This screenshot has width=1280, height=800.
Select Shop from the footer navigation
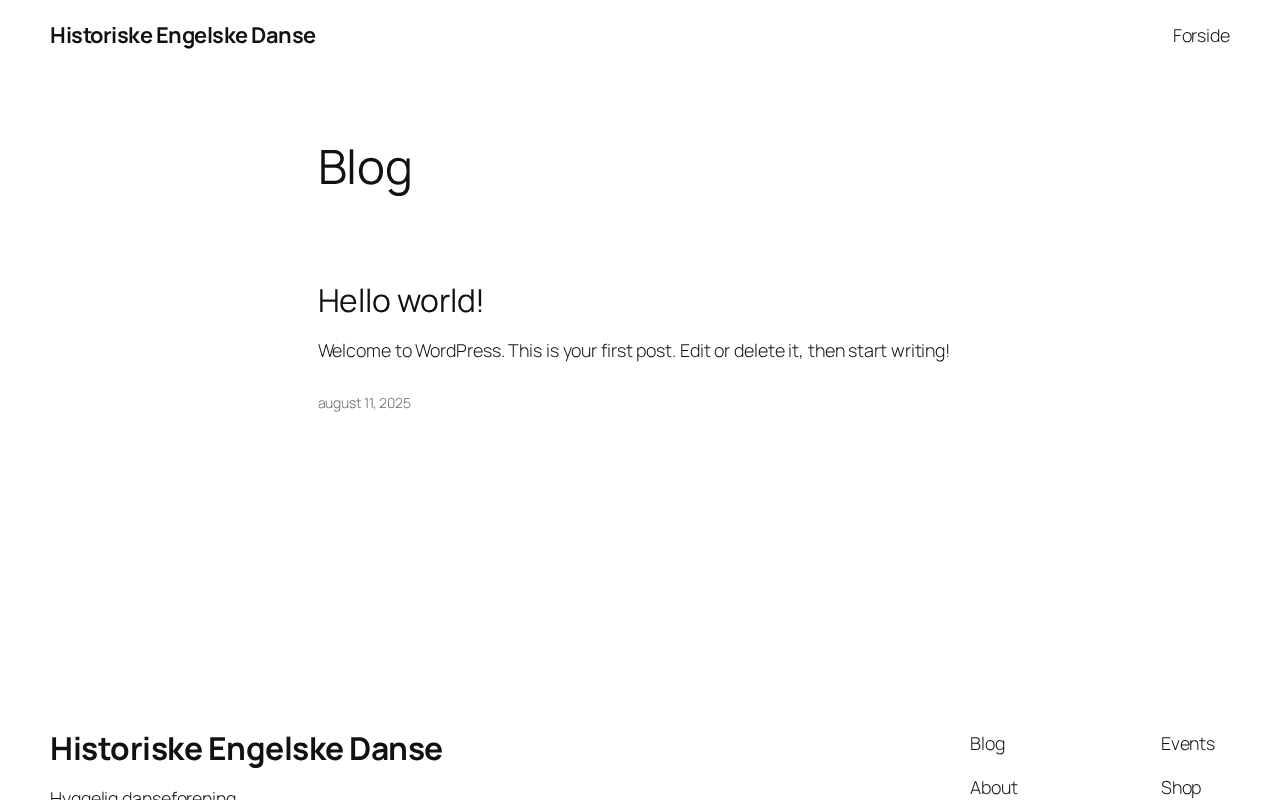pyautogui.click(x=1181, y=788)
